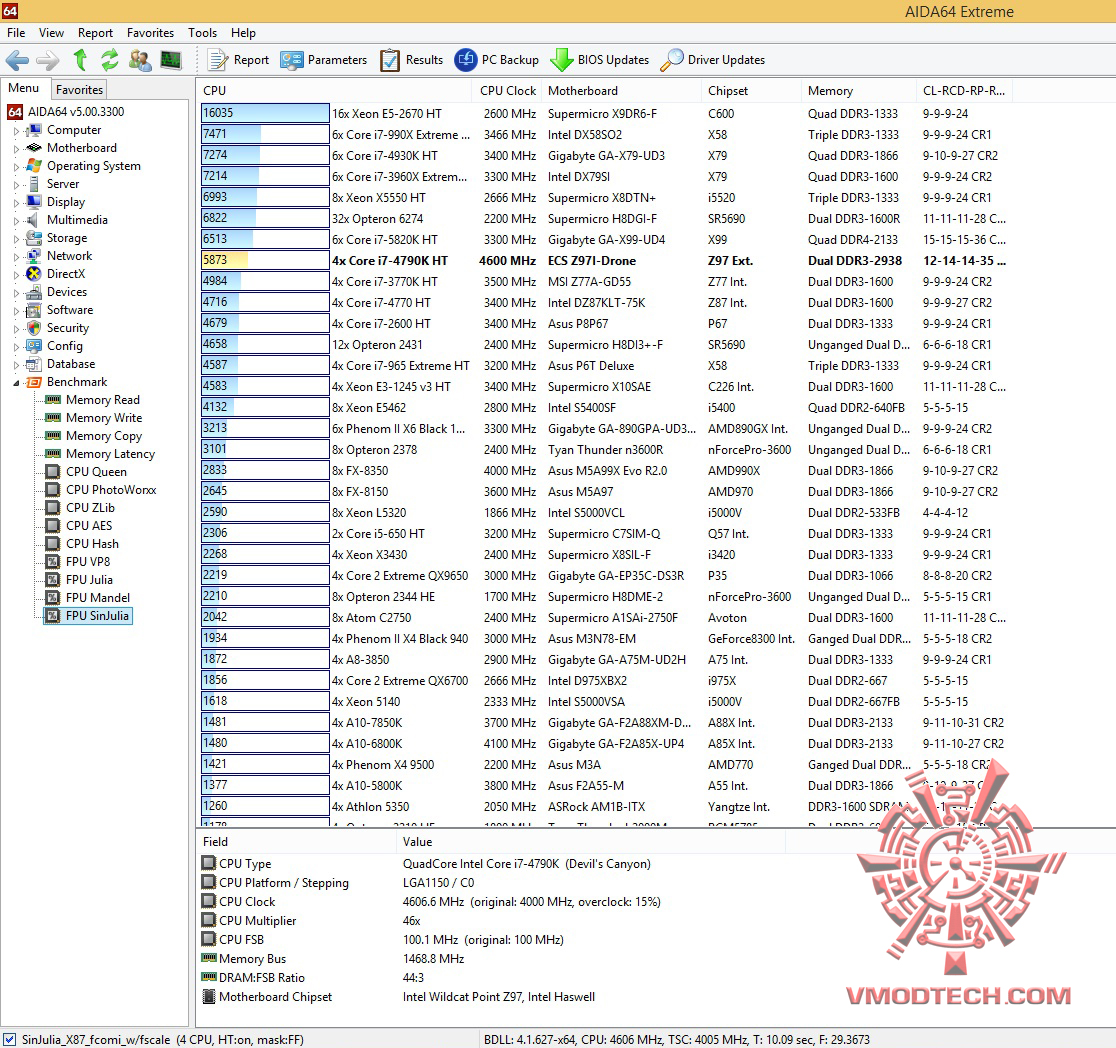Click the Manage Users toolbar icon
Image resolution: width=1116 pixels, height=1048 pixels.
pyautogui.click(x=140, y=61)
